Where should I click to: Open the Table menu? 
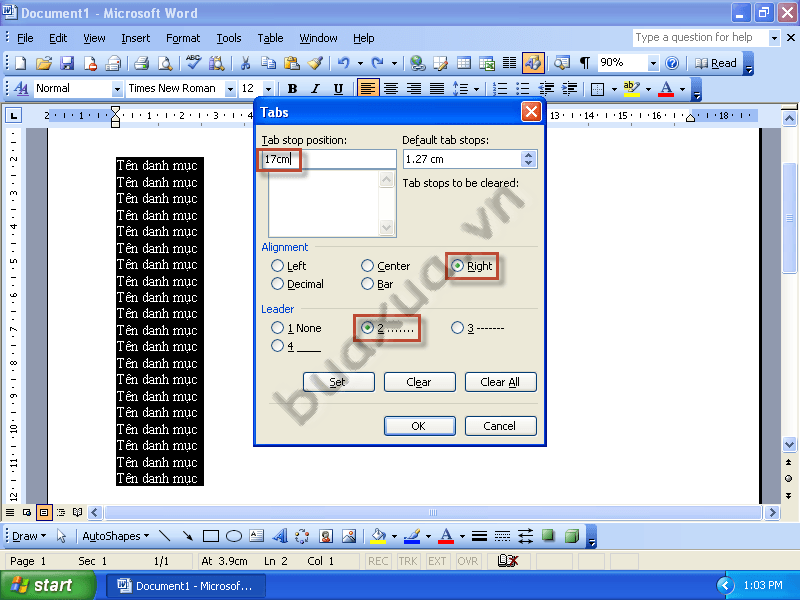(x=270, y=38)
